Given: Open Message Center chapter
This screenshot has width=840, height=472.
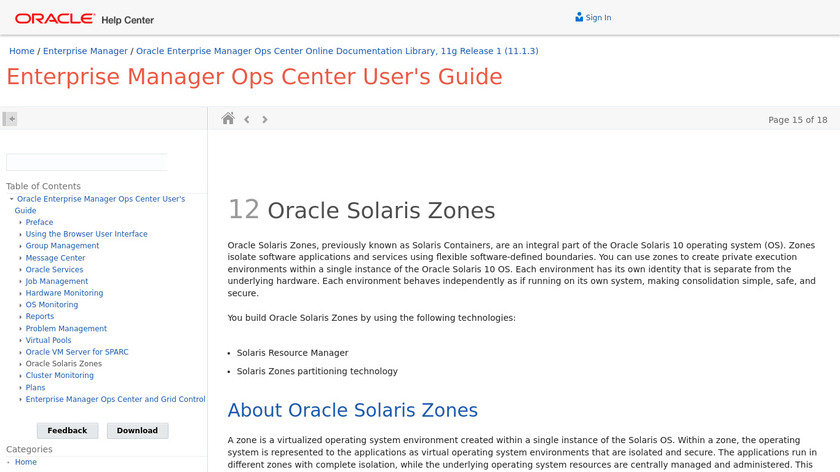Looking at the screenshot, I should (x=55, y=258).
